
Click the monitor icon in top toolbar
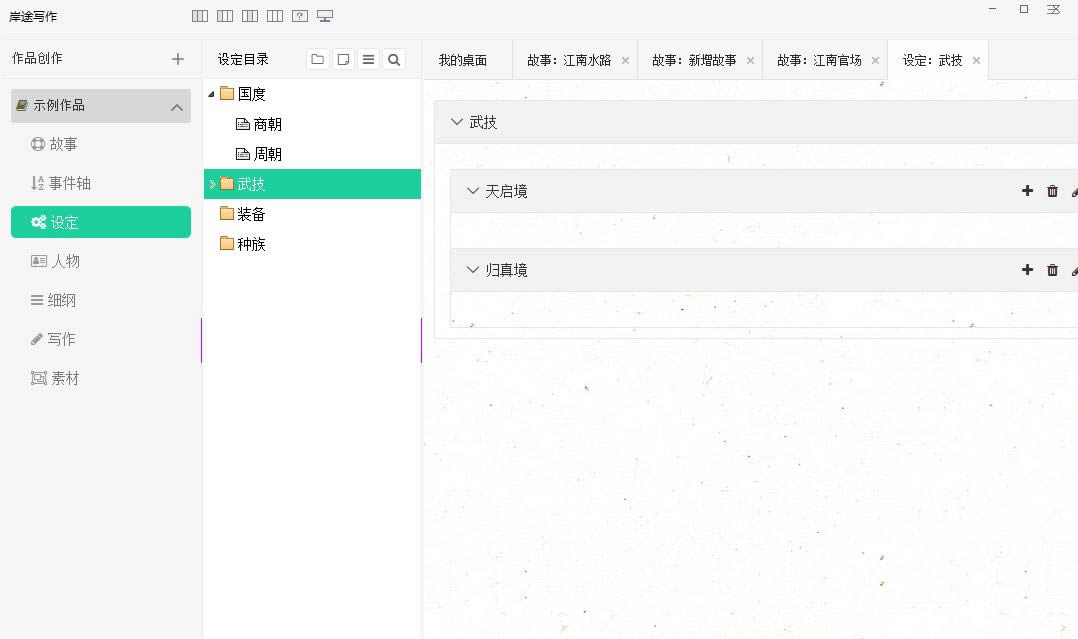click(324, 16)
